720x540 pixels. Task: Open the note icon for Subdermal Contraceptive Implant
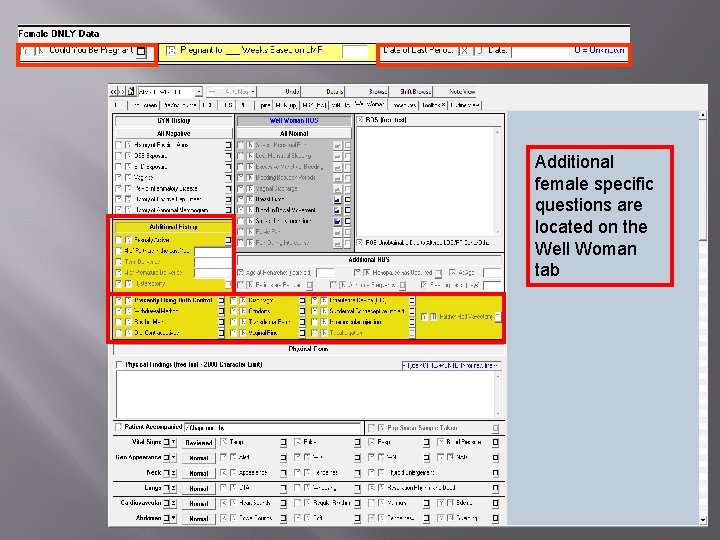(412, 311)
